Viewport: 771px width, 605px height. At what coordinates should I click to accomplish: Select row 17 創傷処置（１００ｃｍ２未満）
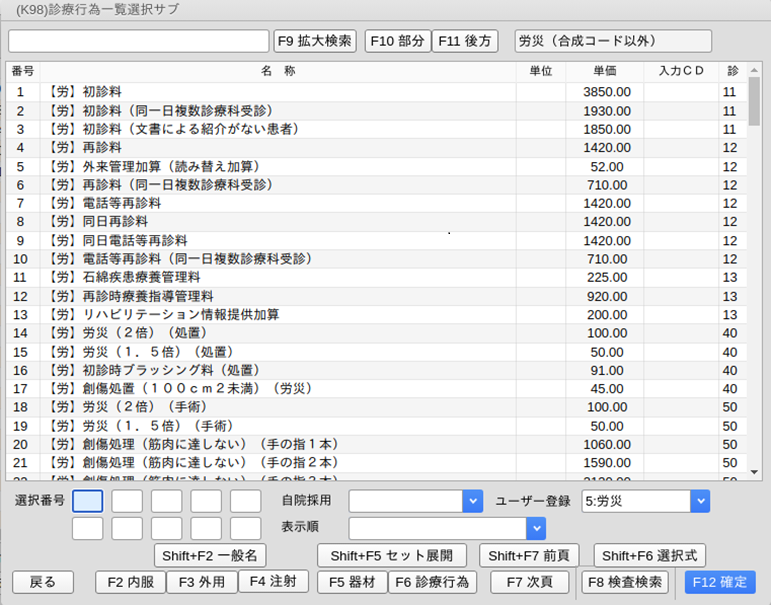pyautogui.click(x=280, y=388)
